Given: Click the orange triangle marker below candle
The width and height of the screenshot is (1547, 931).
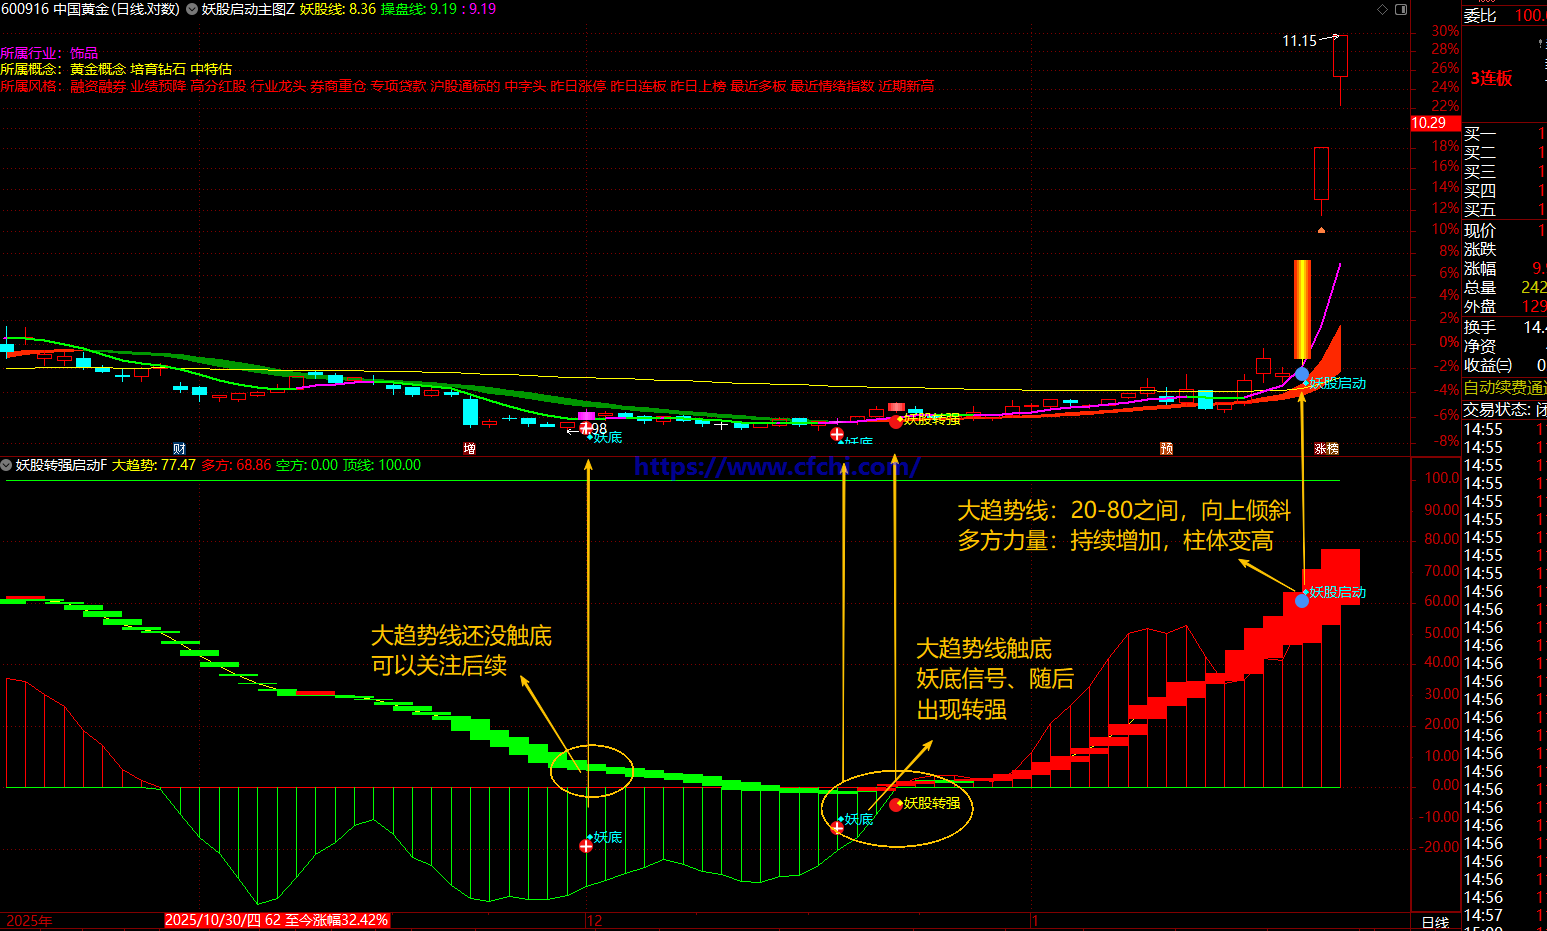Looking at the screenshot, I should click(x=1321, y=230).
